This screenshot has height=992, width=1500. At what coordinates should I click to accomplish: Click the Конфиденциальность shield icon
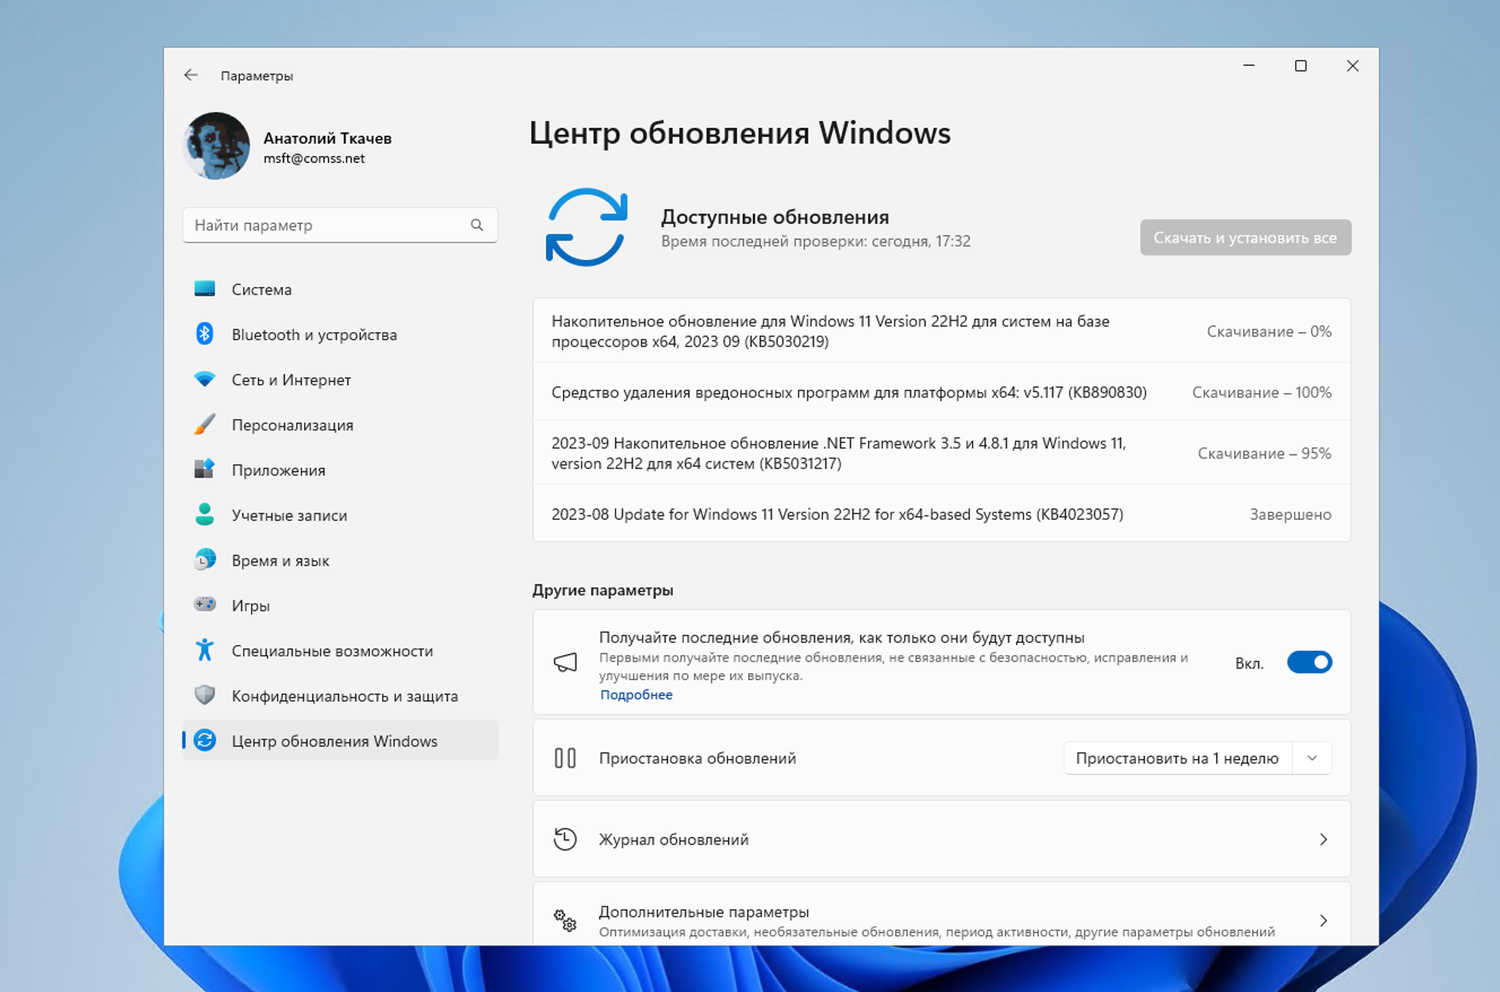(x=205, y=695)
